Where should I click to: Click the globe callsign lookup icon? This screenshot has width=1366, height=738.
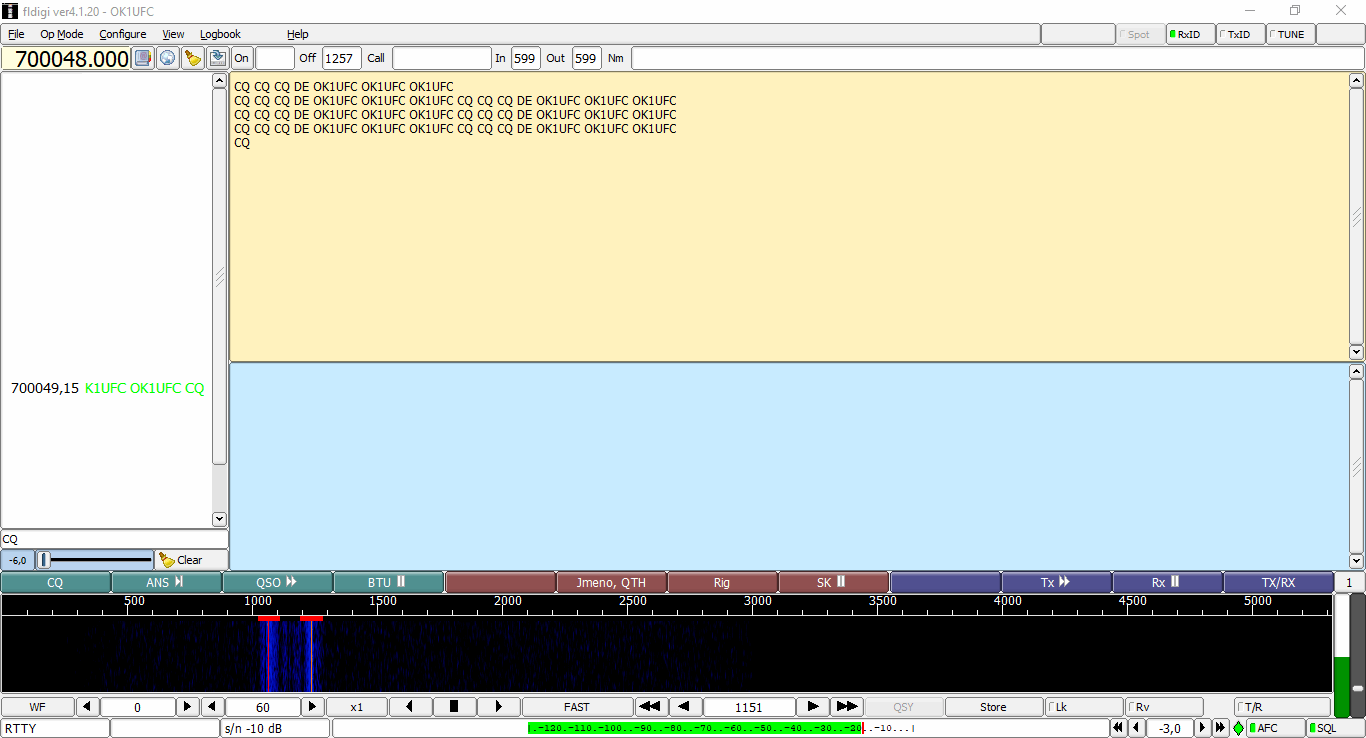(x=168, y=58)
